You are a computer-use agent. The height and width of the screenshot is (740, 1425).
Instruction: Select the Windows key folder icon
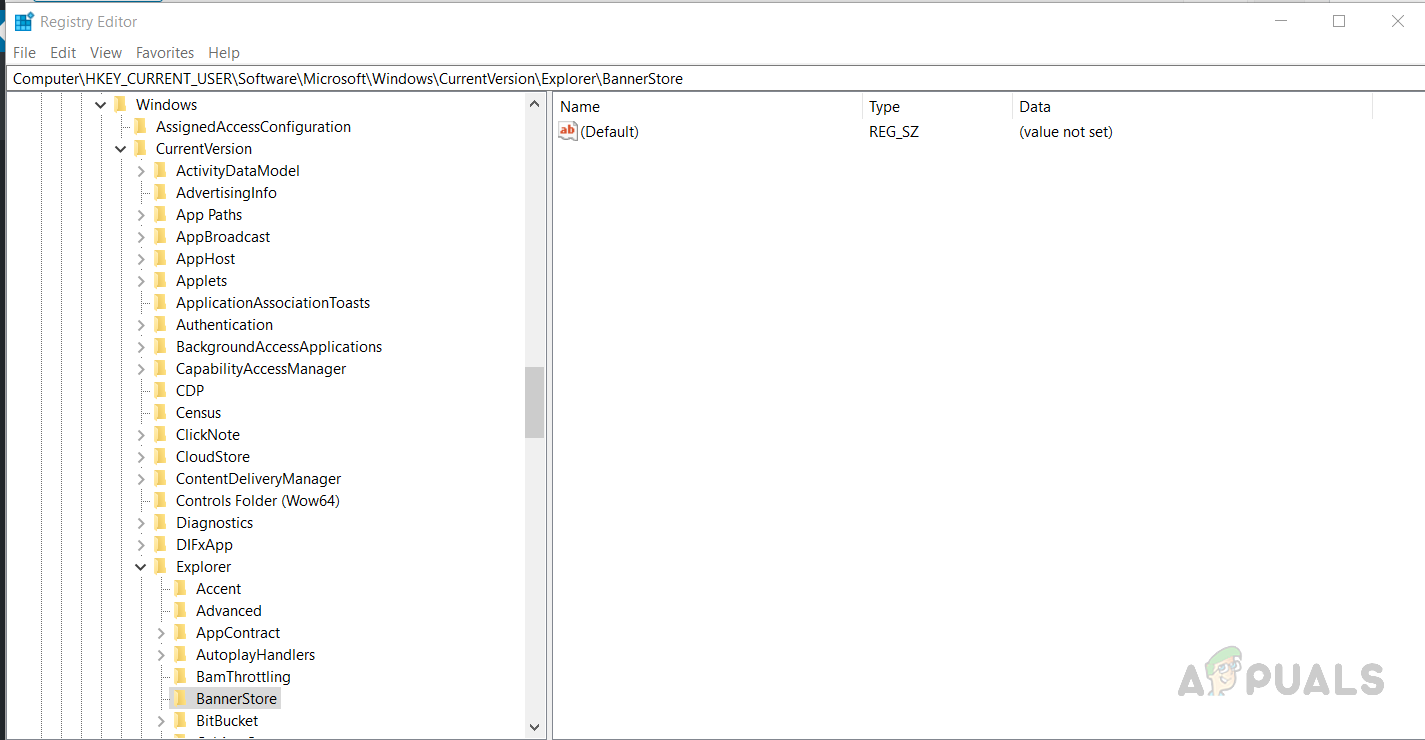click(x=121, y=104)
